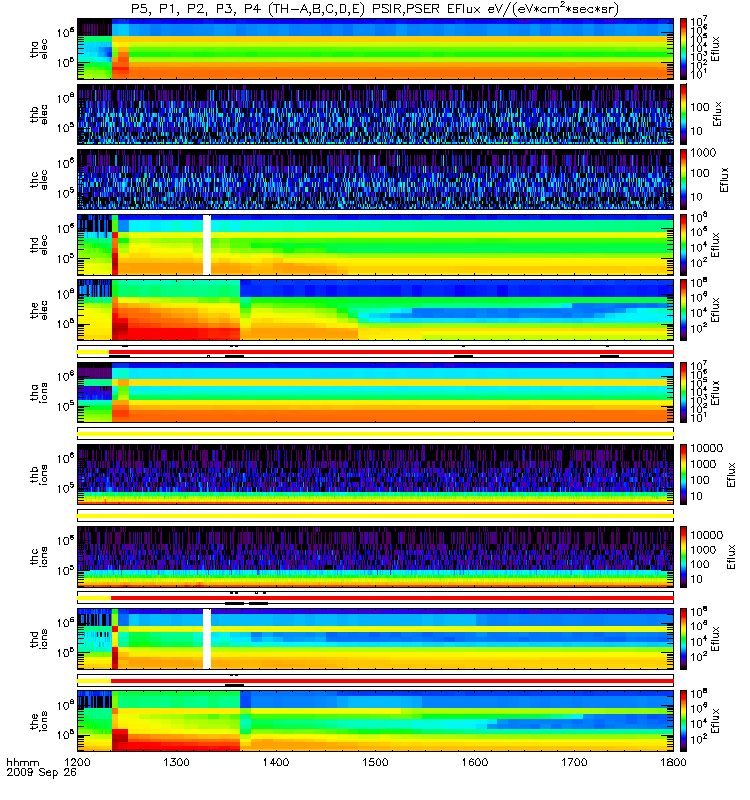
Task: Click the 'tha ions' panel label
Action: click(39, 393)
